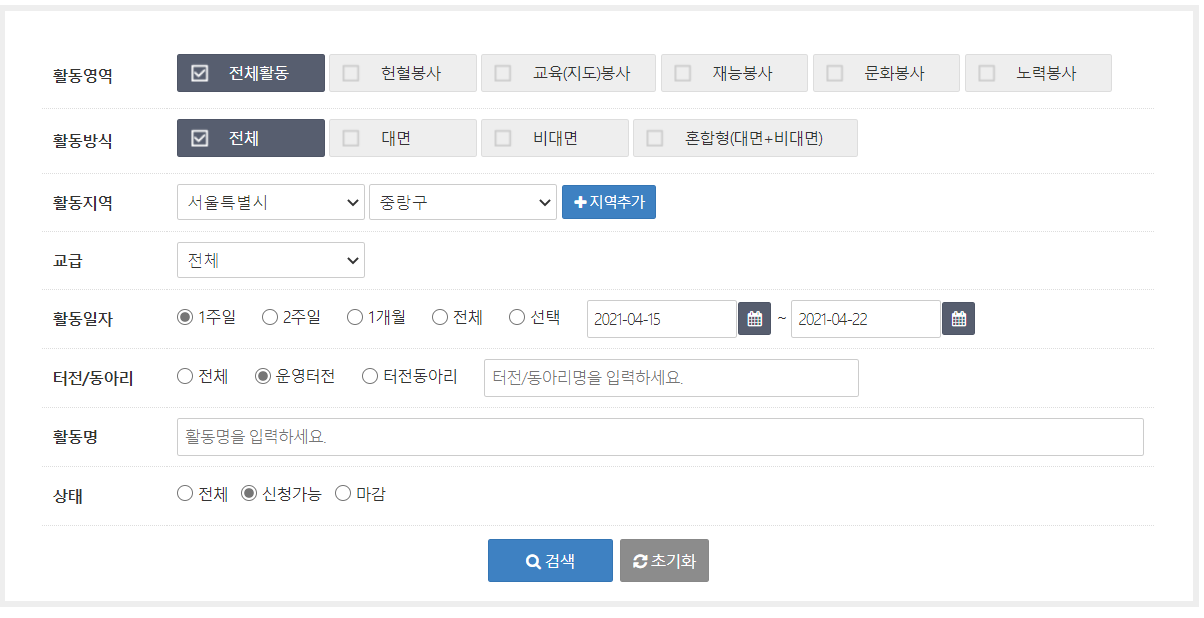Open the end date calendar picker icon
This screenshot has height=618, width=1204.
point(958,319)
